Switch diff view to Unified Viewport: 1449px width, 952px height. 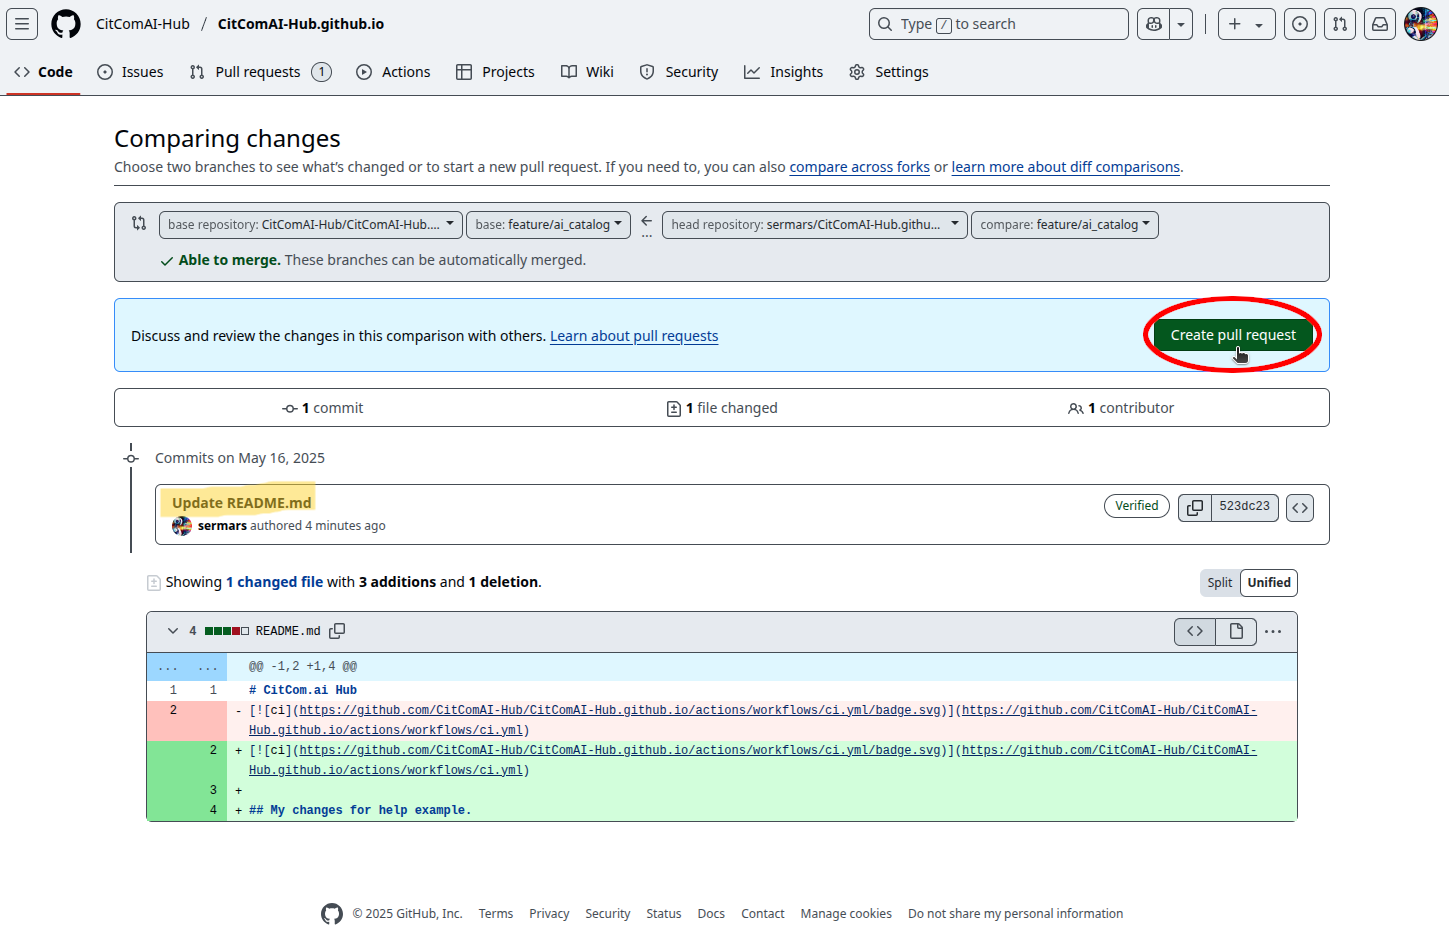point(1269,583)
